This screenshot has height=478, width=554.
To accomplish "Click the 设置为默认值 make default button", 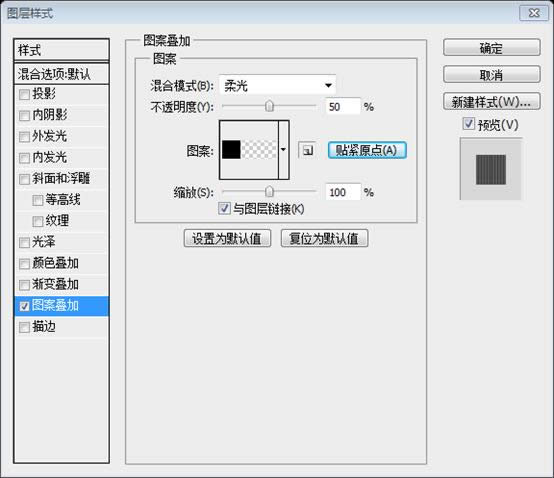I will click(227, 238).
